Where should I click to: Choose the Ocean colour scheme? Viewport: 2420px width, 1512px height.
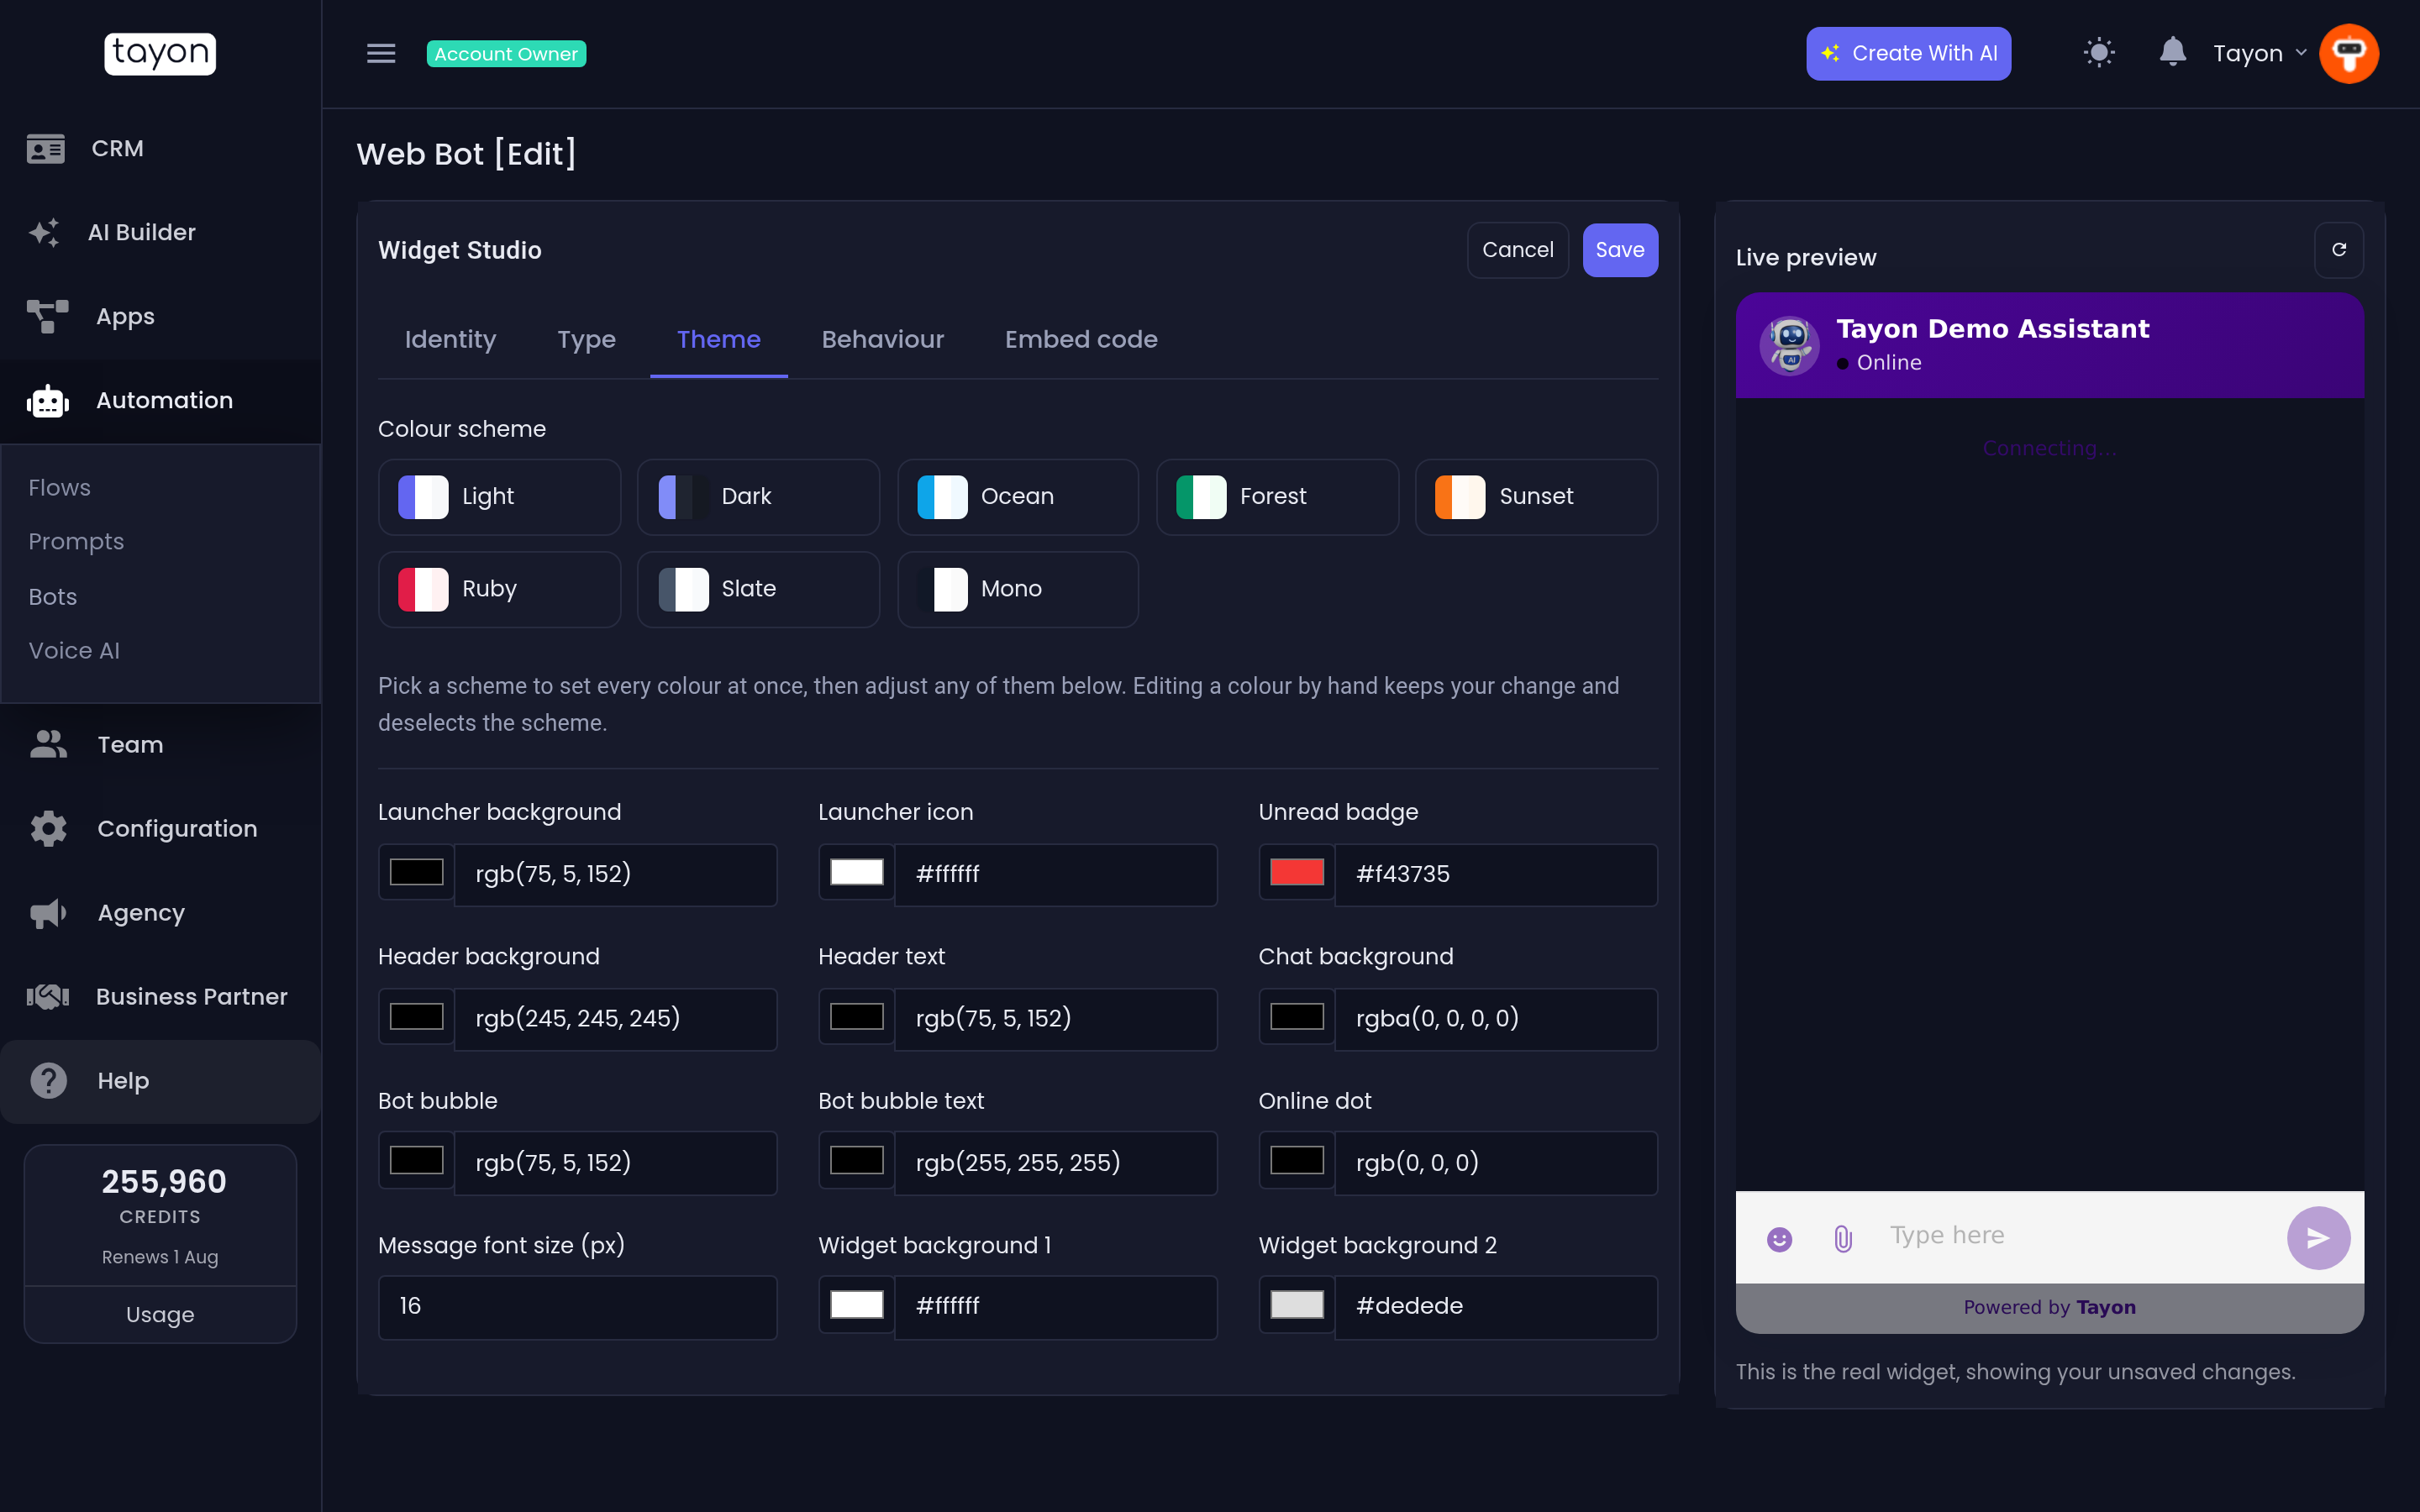pyautogui.click(x=1018, y=497)
